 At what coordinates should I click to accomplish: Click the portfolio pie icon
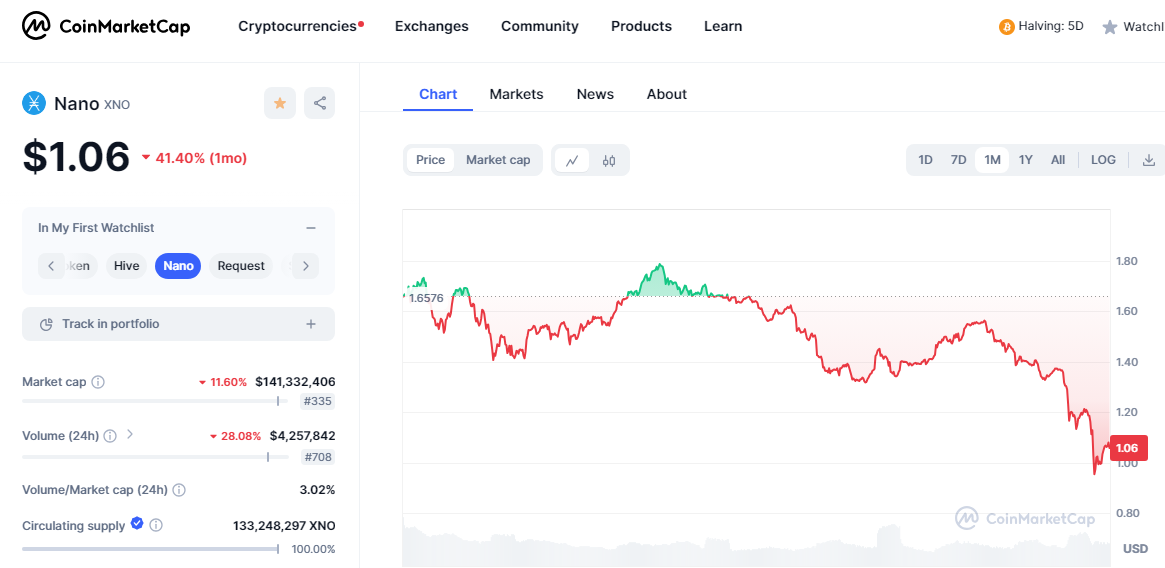point(46,324)
